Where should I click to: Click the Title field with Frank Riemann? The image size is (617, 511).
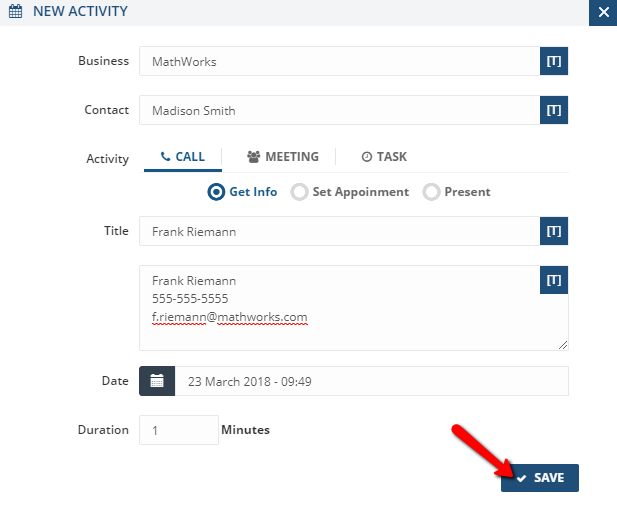[339, 231]
